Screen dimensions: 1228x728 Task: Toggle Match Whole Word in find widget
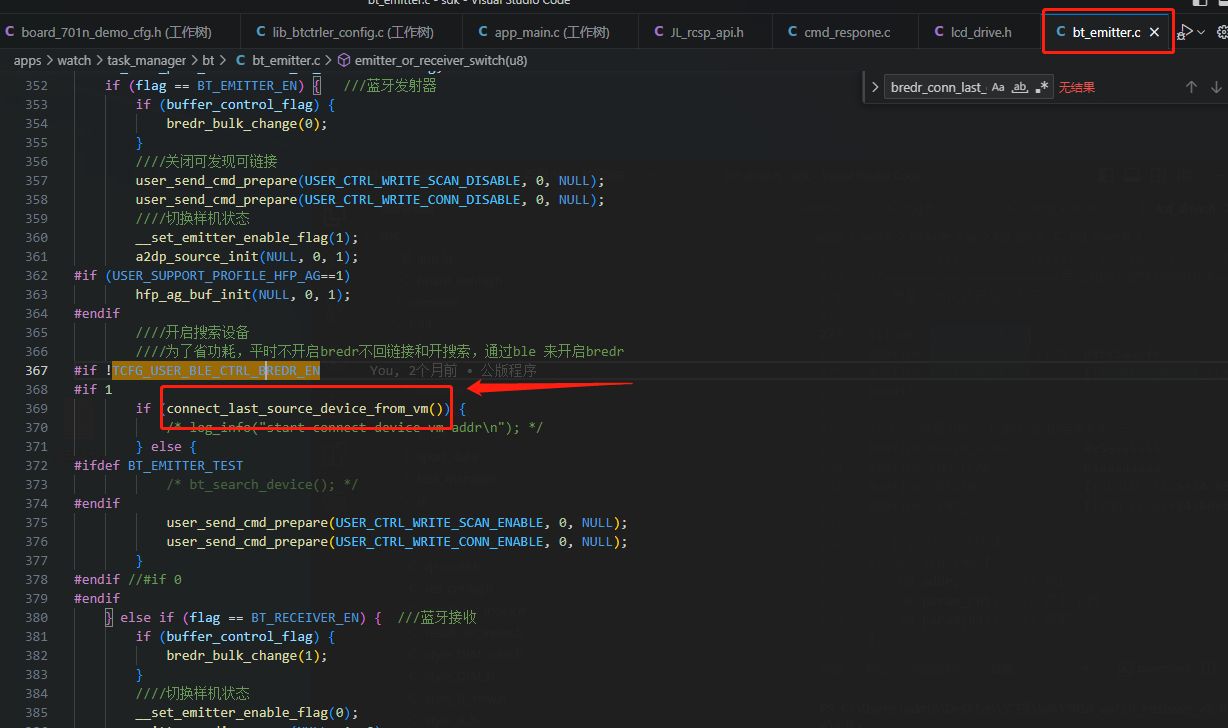pos(1020,87)
